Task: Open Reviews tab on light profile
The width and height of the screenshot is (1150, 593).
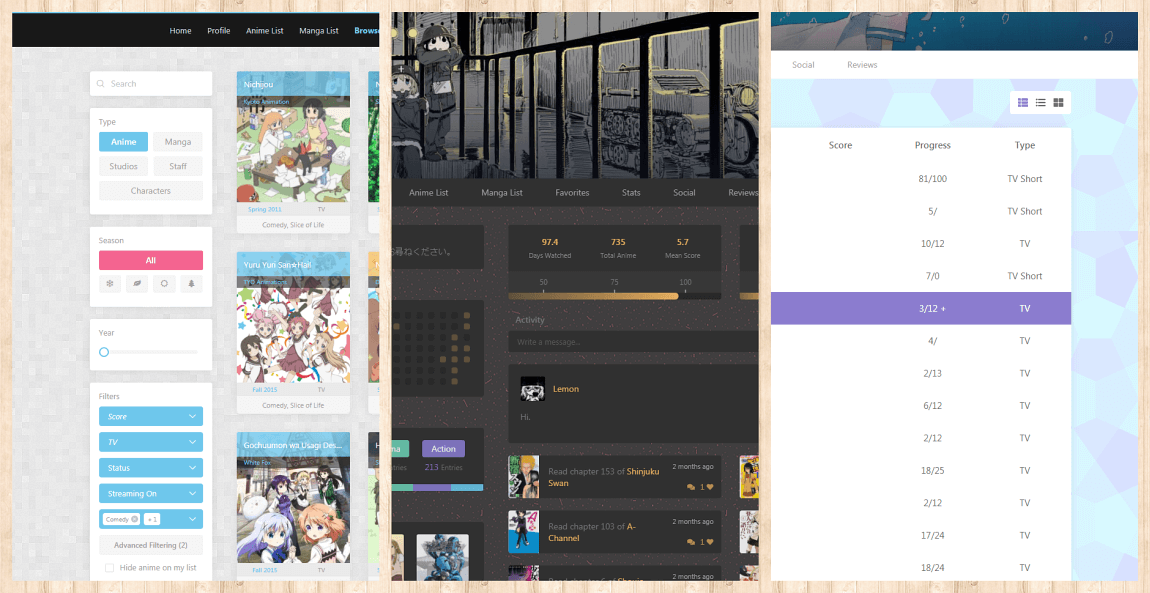Action: tap(862, 65)
